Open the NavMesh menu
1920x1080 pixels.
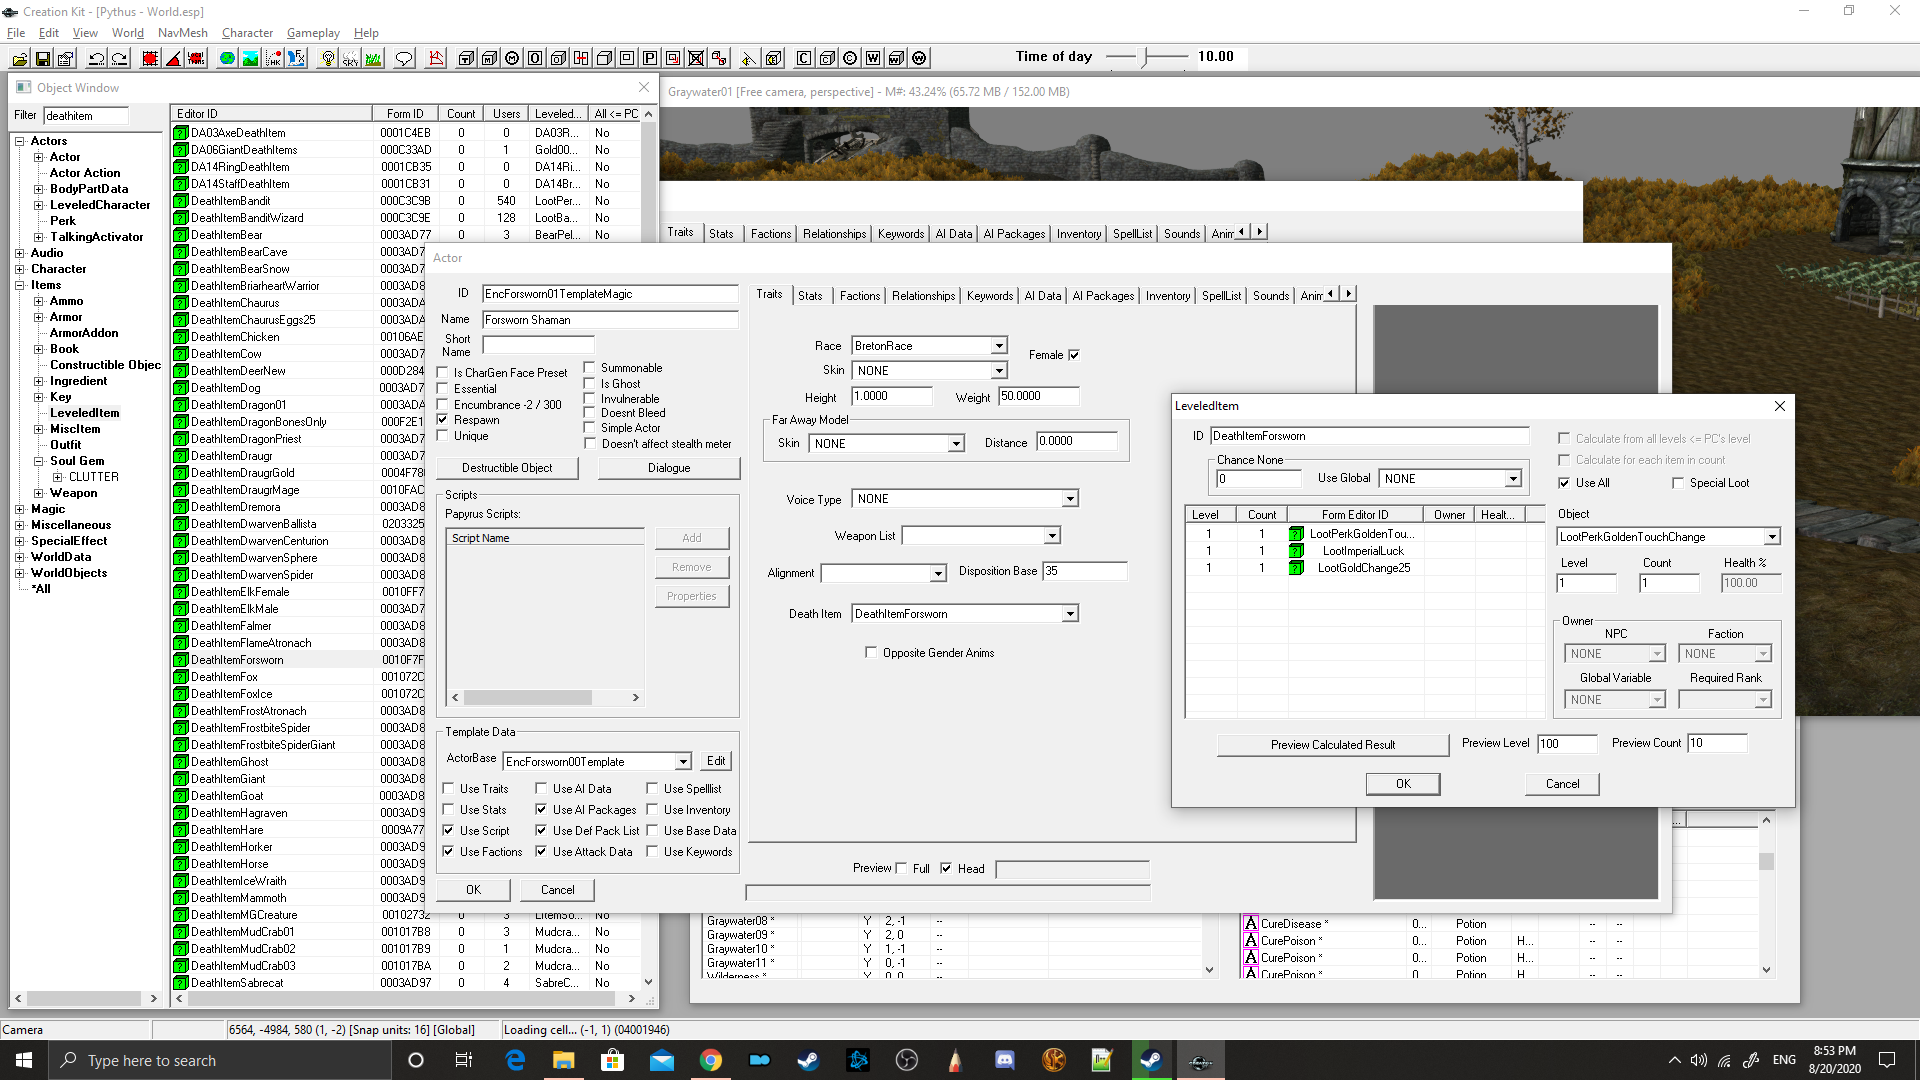[x=183, y=33]
